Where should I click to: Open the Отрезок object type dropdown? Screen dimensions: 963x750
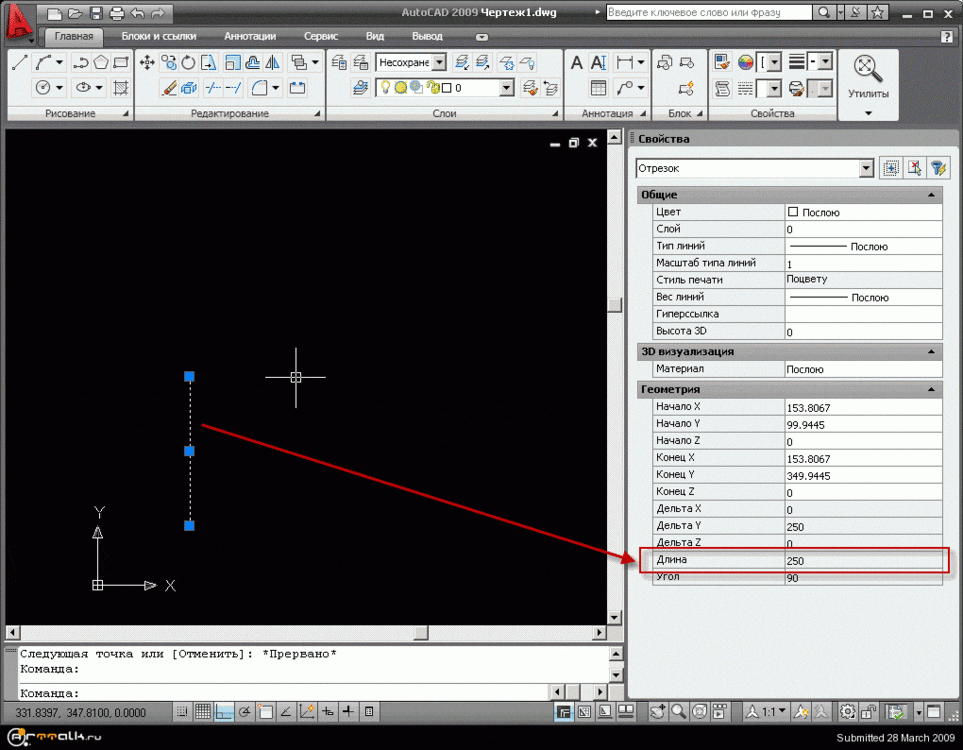click(866, 169)
